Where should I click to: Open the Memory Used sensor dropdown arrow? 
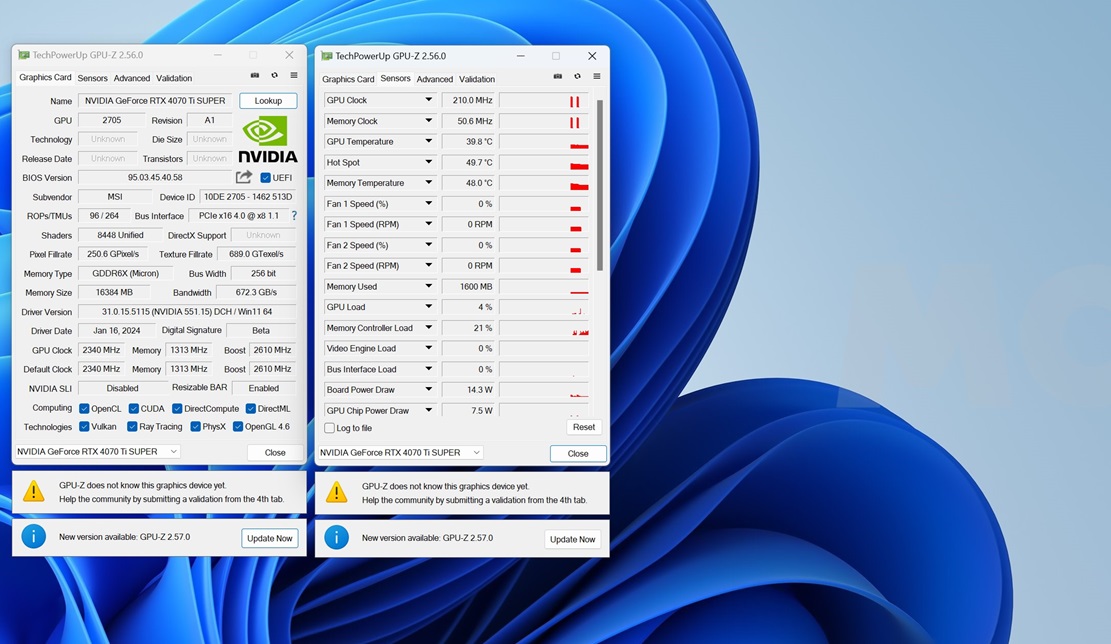coord(428,287)
